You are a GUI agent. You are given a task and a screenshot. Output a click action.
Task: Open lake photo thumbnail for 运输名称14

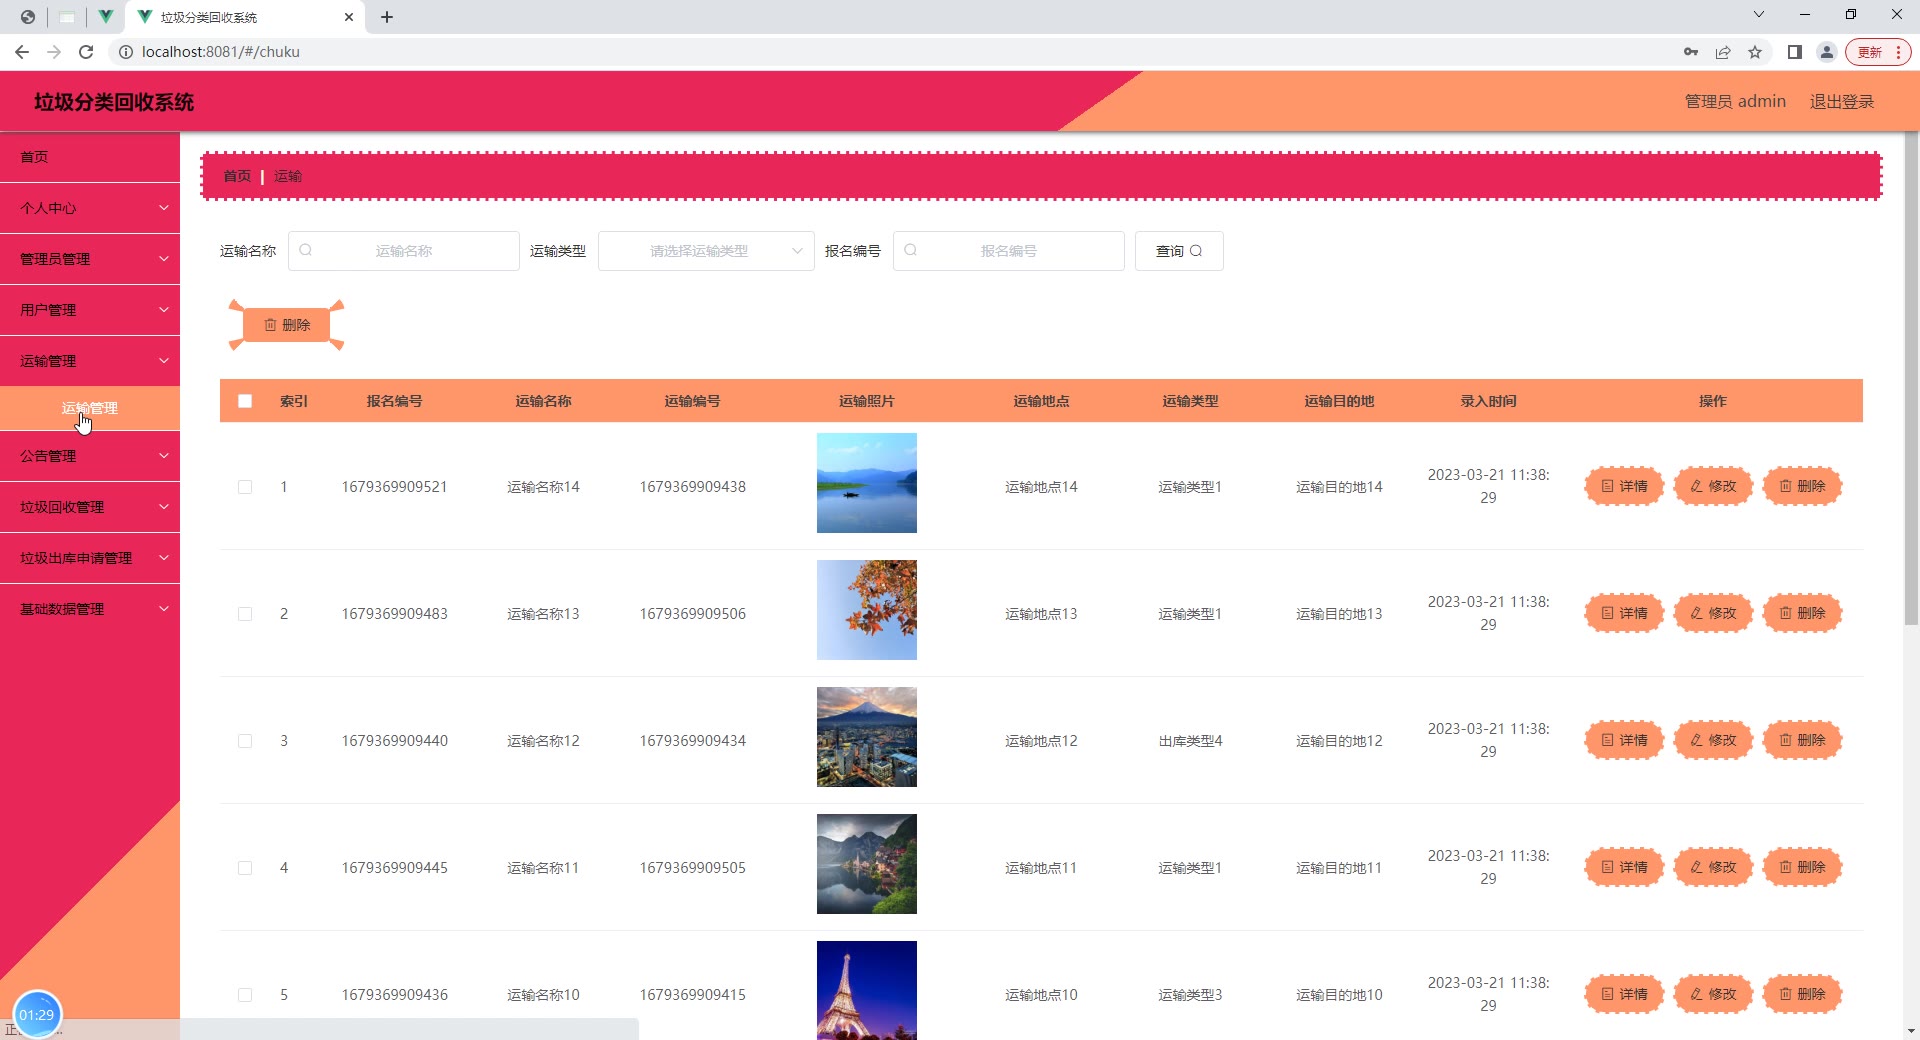click(867, 483)
